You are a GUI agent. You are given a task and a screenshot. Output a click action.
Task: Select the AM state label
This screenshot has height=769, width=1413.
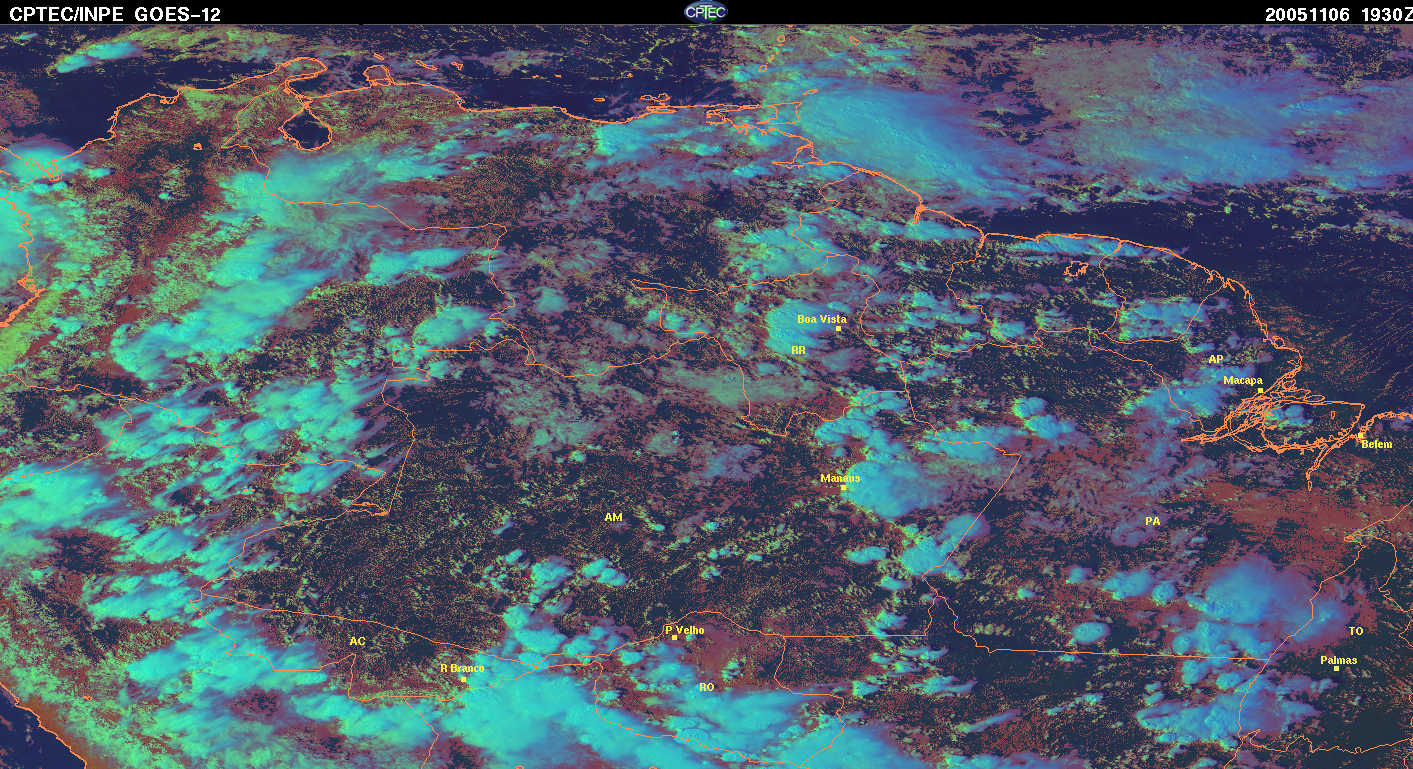pyautogui.click(x=613, y=517)
